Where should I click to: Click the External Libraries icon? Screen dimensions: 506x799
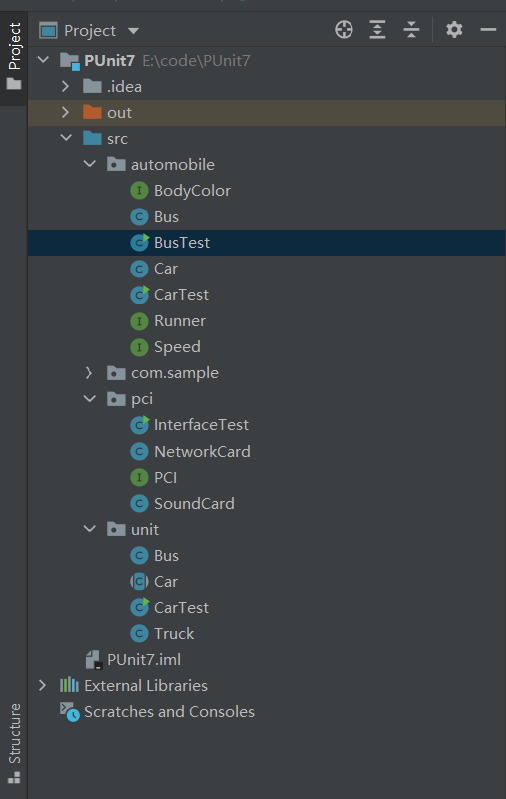click(69, 685)
